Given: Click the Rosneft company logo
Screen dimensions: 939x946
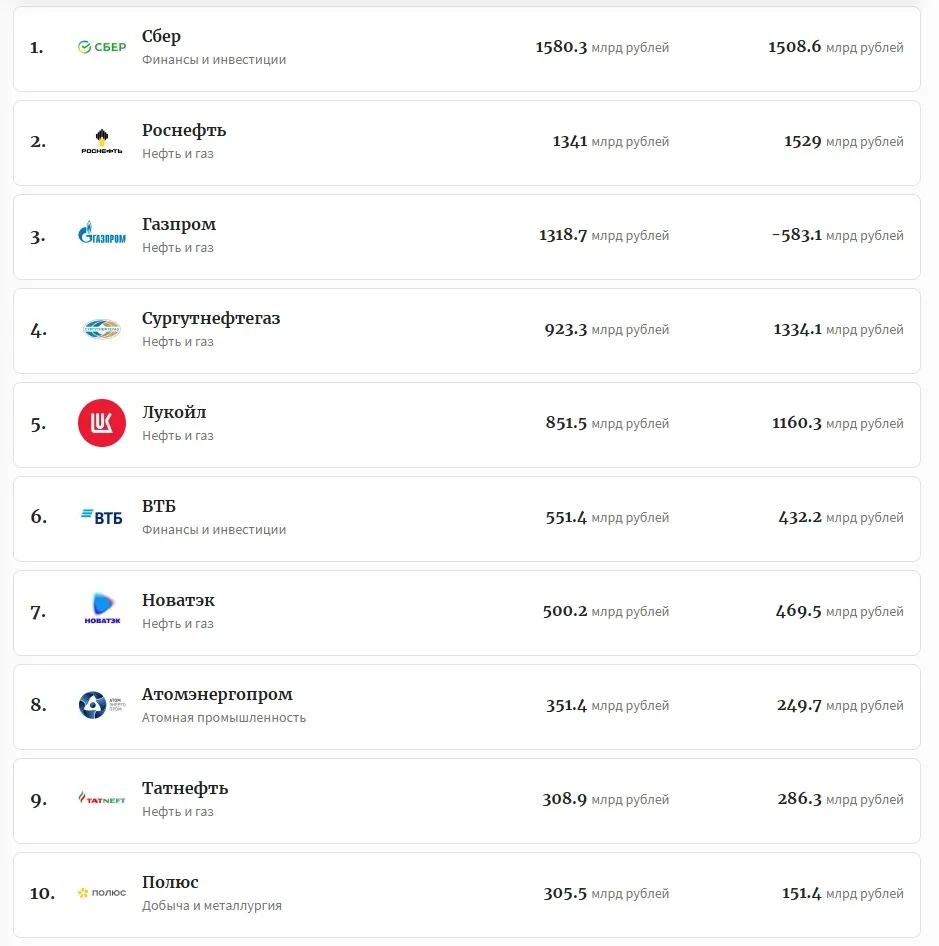Looking at the screenshot, I should [x=102, y=142].
